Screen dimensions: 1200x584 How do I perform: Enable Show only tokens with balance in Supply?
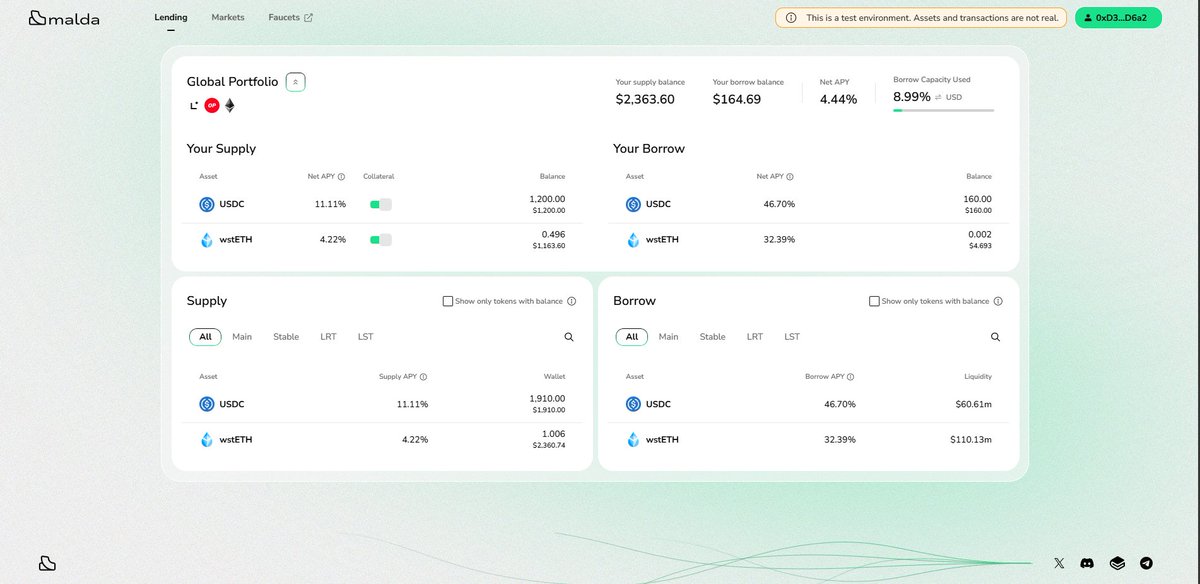[448, 300]
